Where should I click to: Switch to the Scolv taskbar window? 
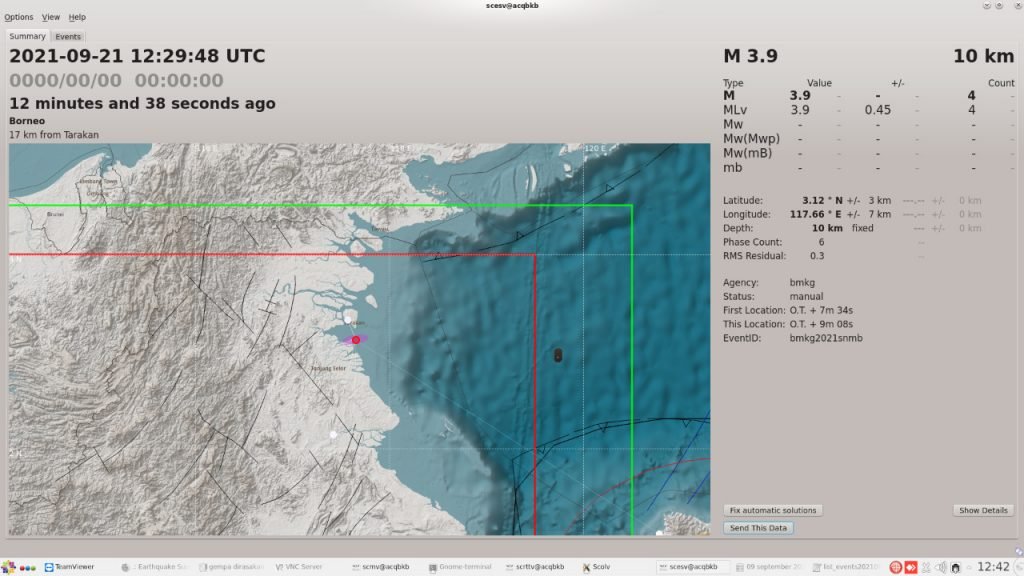pos(596,567)
